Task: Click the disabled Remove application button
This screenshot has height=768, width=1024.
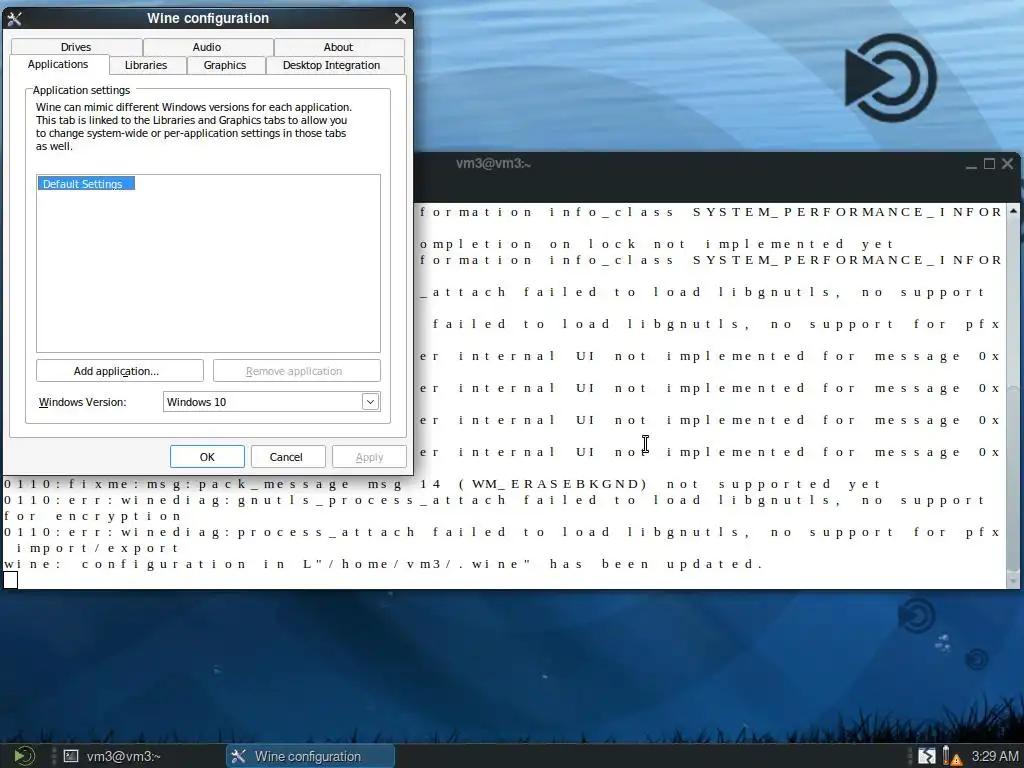Action: pos(296,371)
